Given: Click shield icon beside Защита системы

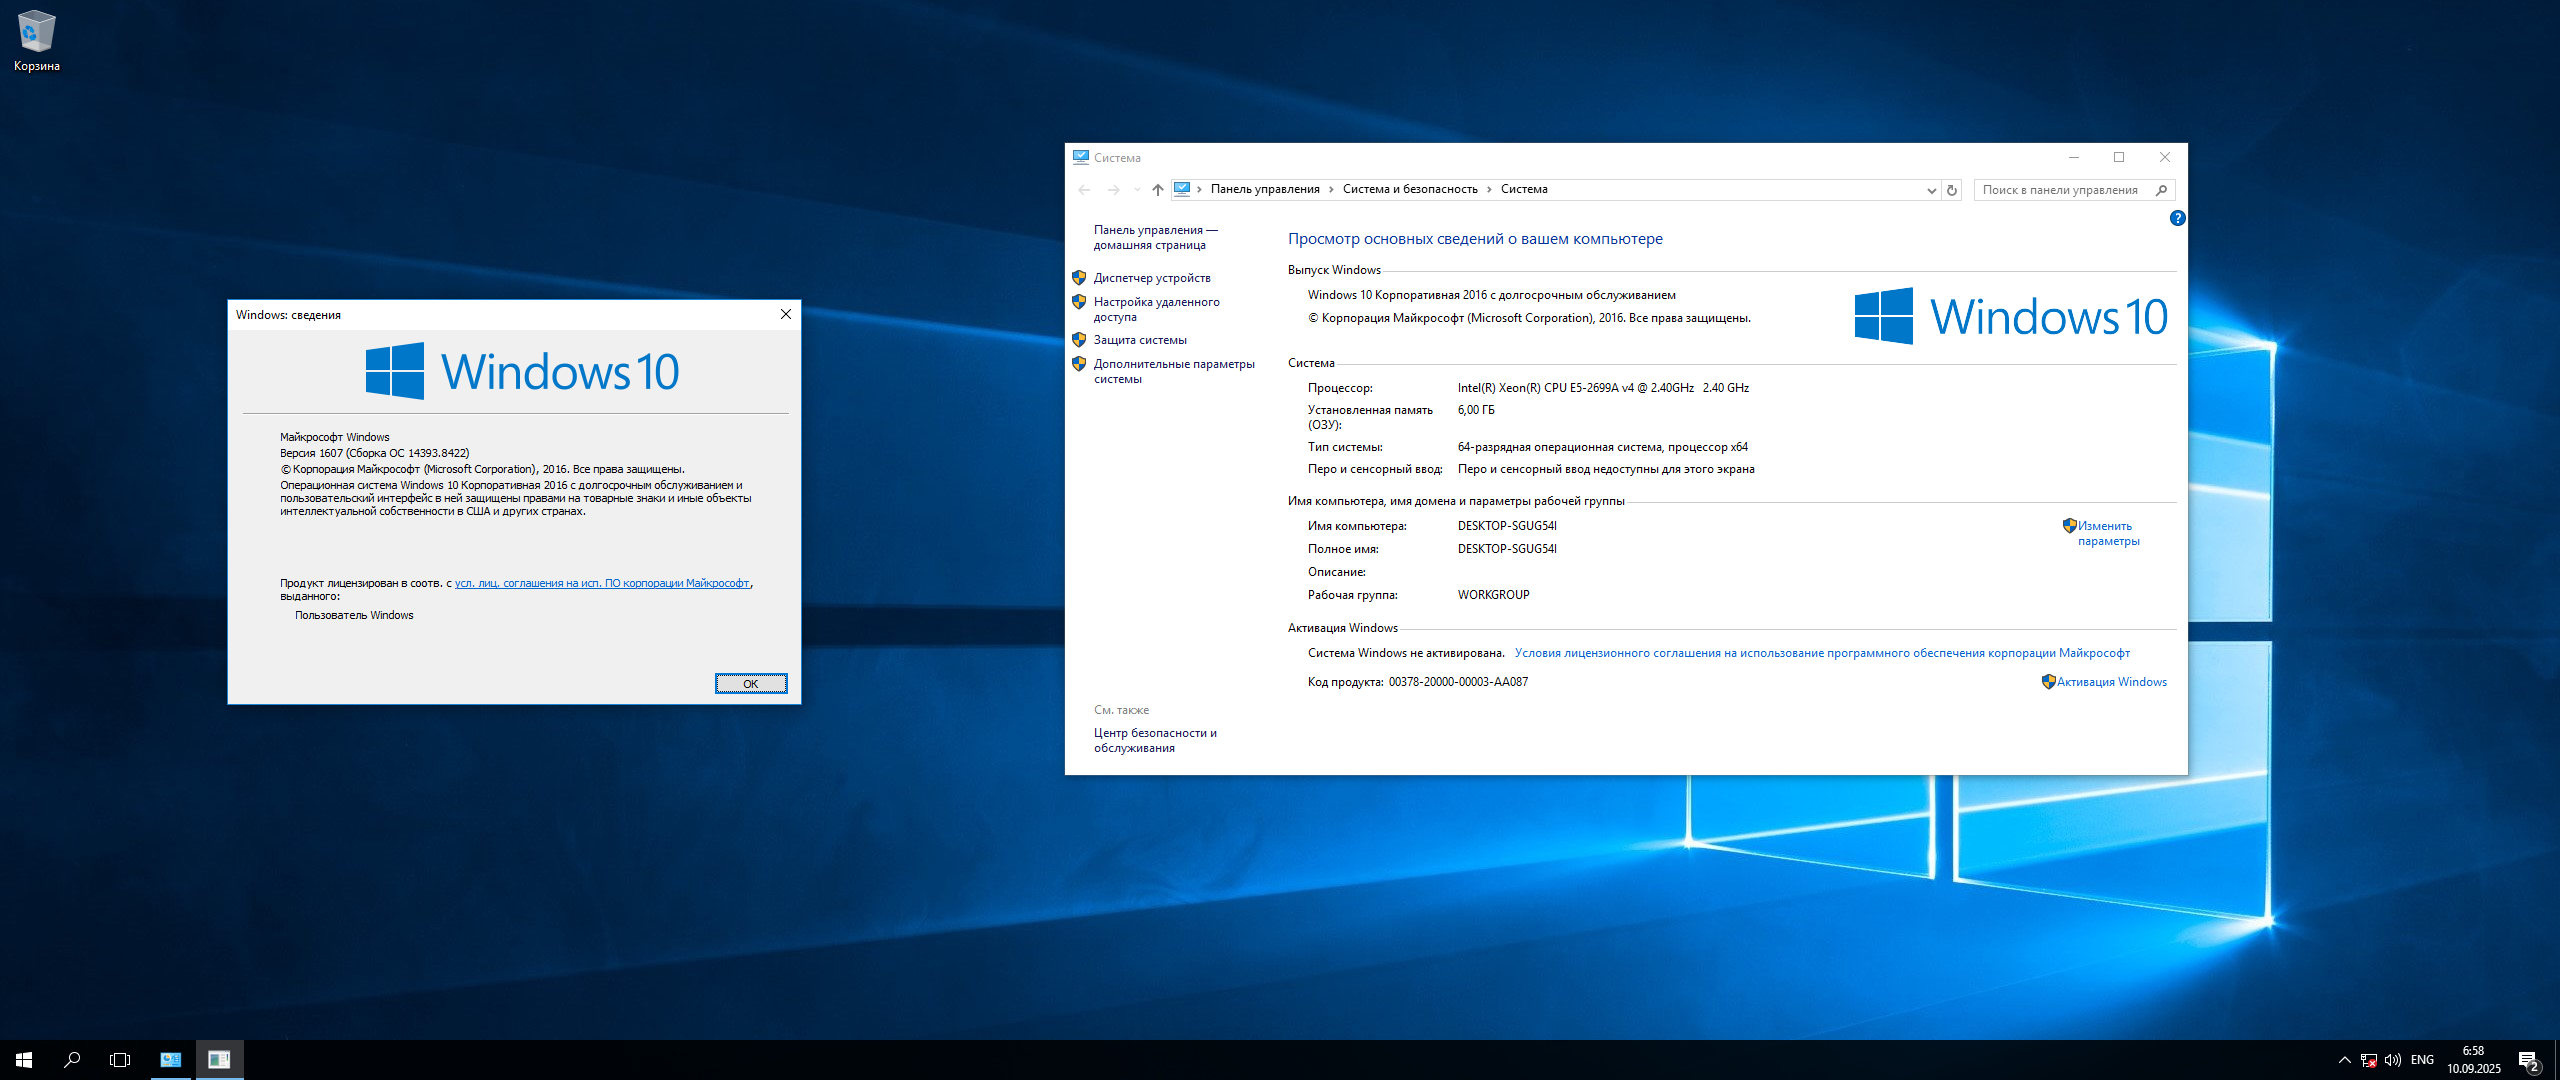Looking at the screenshot, I should pos(1079,340).
